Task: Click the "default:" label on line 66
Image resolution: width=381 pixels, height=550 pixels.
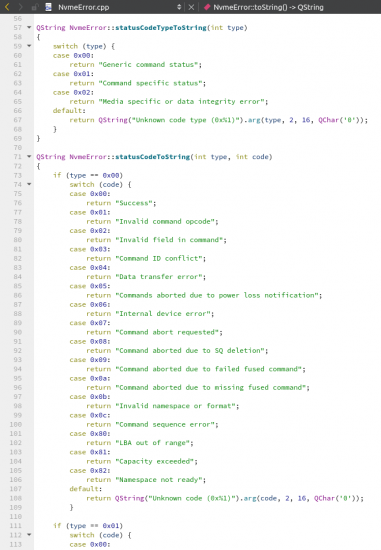Action: point(69,110)
